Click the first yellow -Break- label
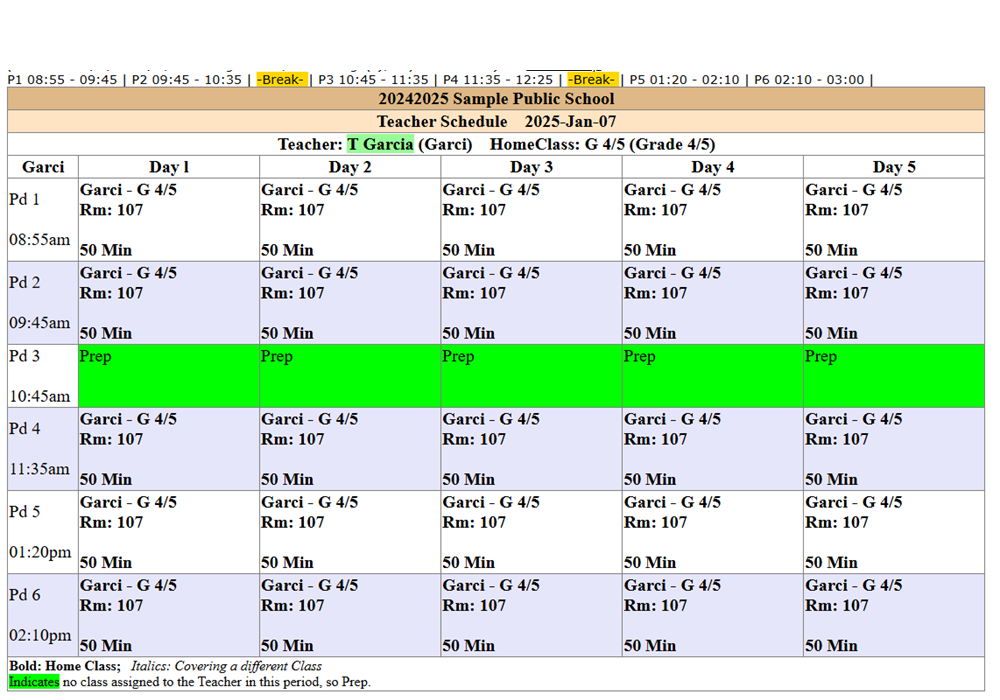 pos(281,79)
